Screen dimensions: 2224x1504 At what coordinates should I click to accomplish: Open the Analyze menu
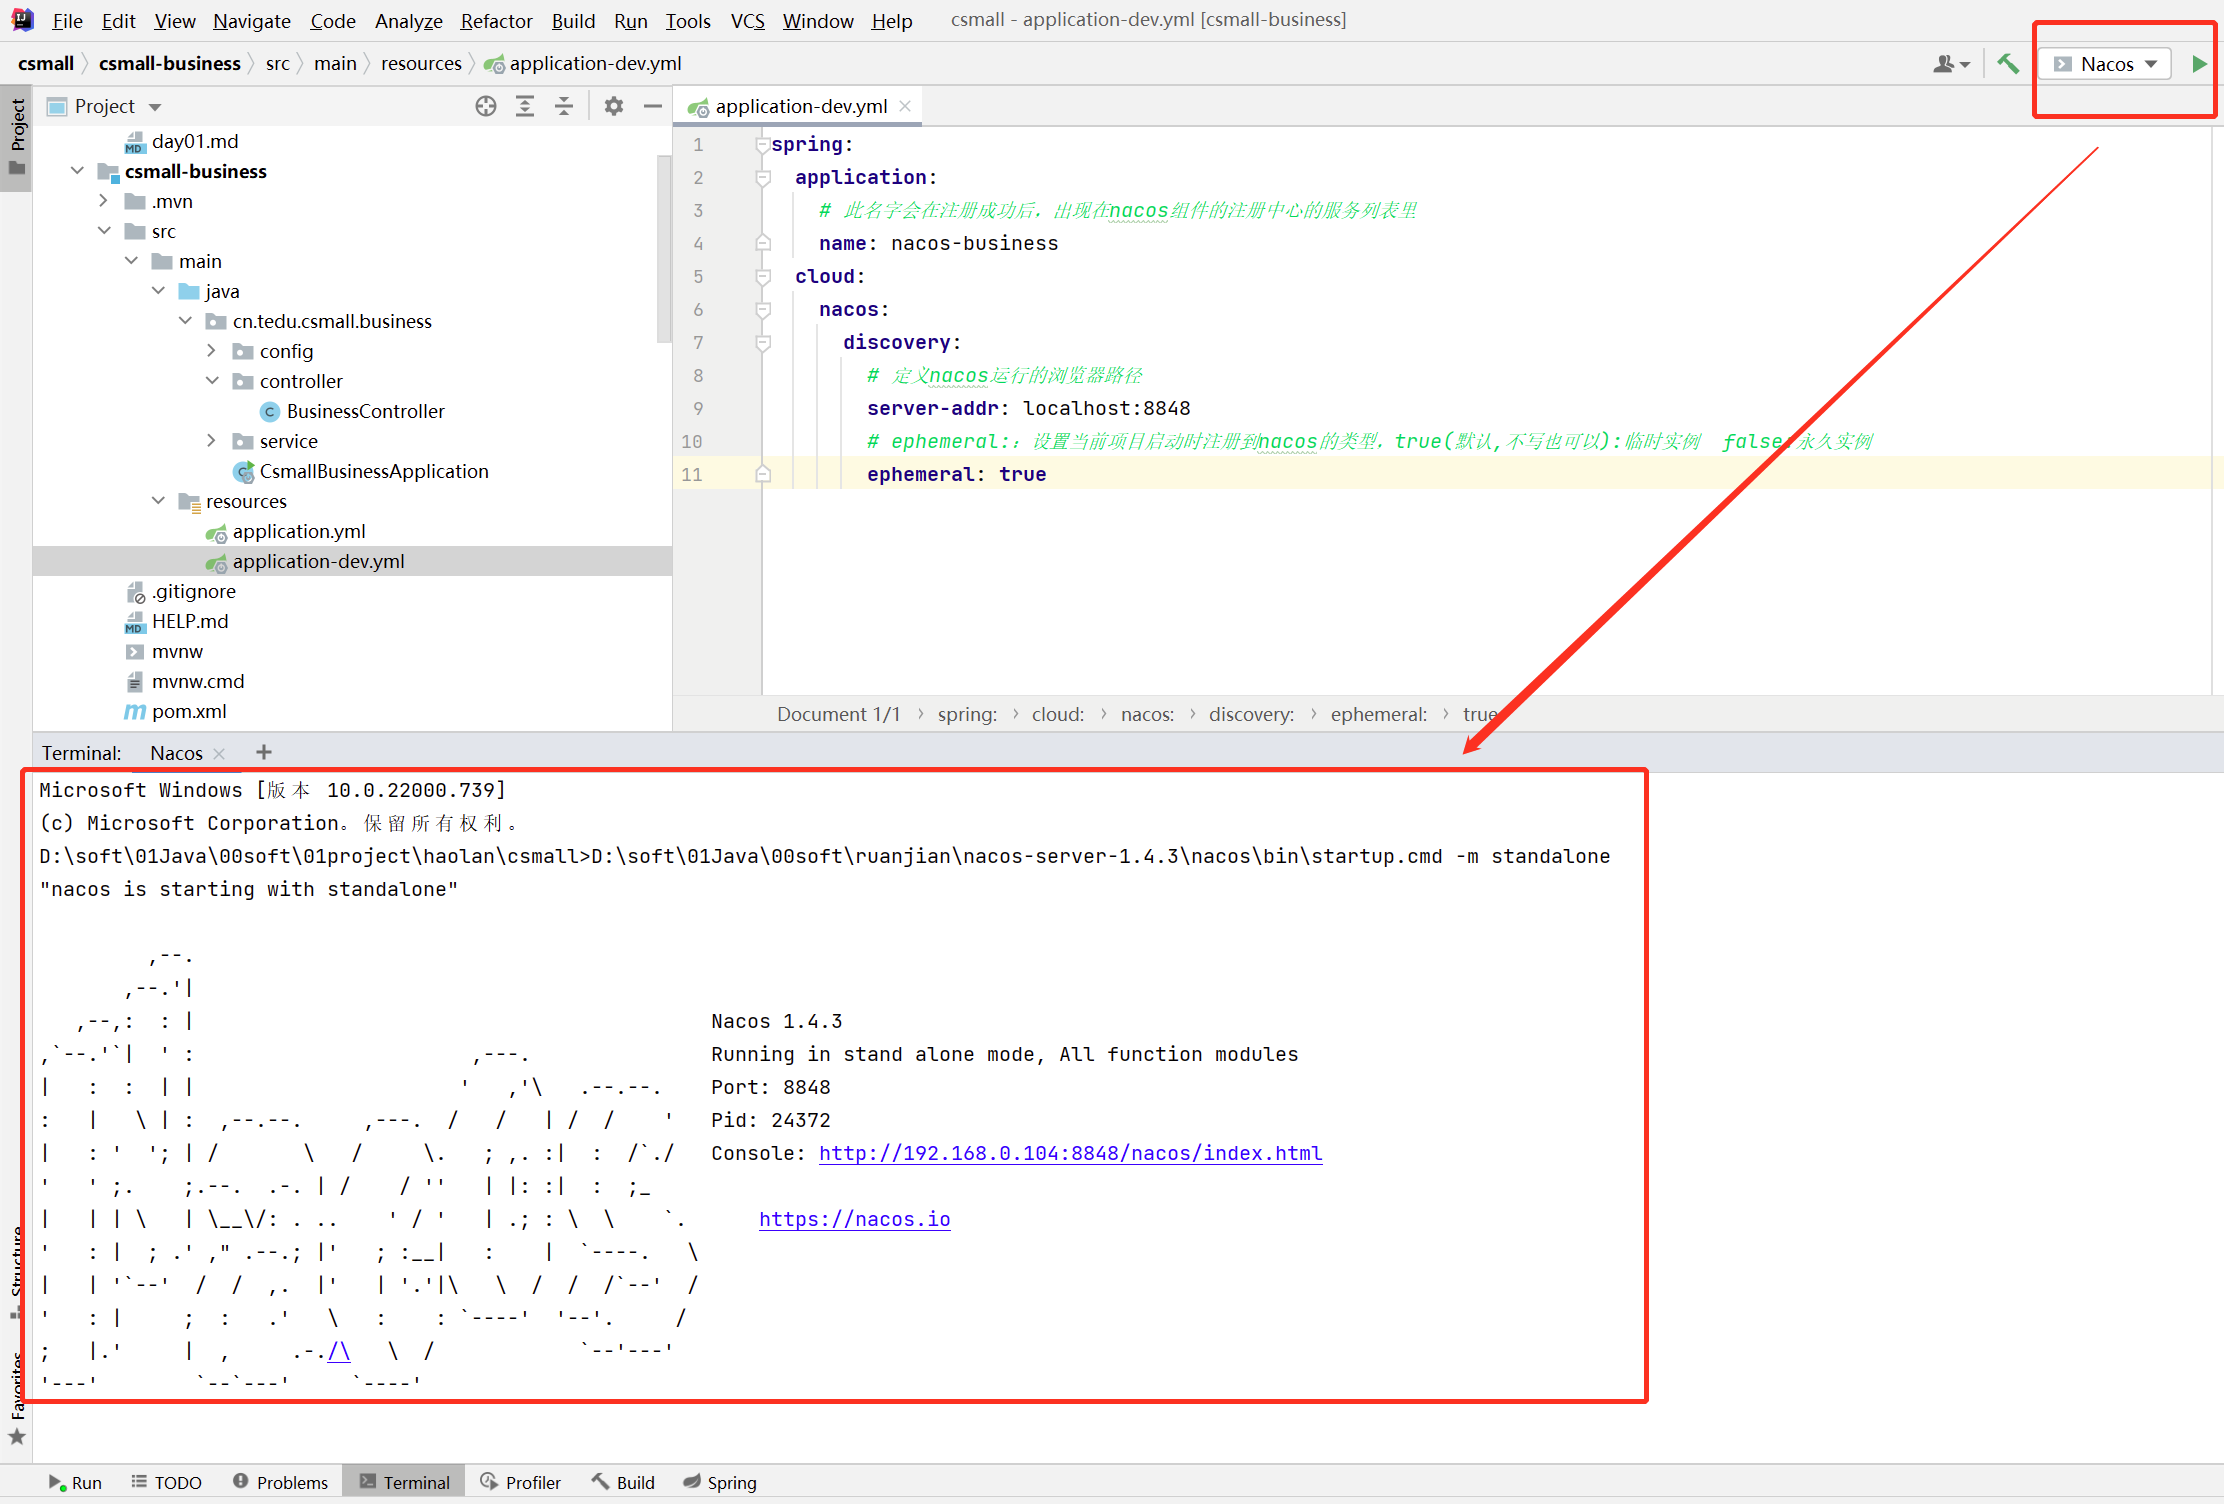(x=408, y=21)
